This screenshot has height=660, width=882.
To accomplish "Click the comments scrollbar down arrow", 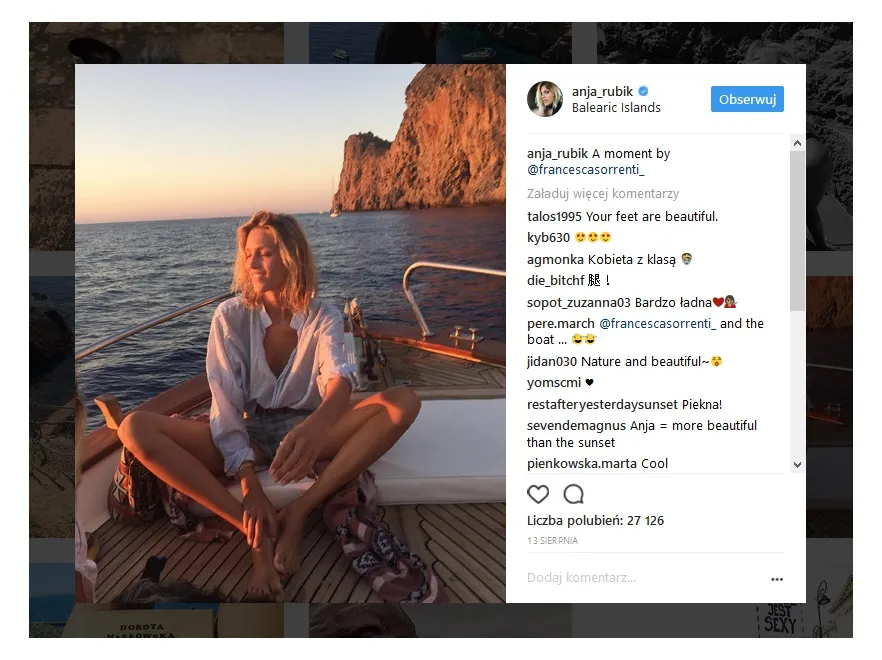I will click(x=797, y=464).
